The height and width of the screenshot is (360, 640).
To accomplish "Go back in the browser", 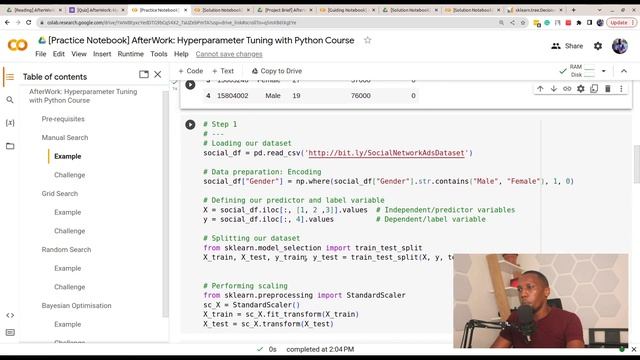I will tap(7, 22).
